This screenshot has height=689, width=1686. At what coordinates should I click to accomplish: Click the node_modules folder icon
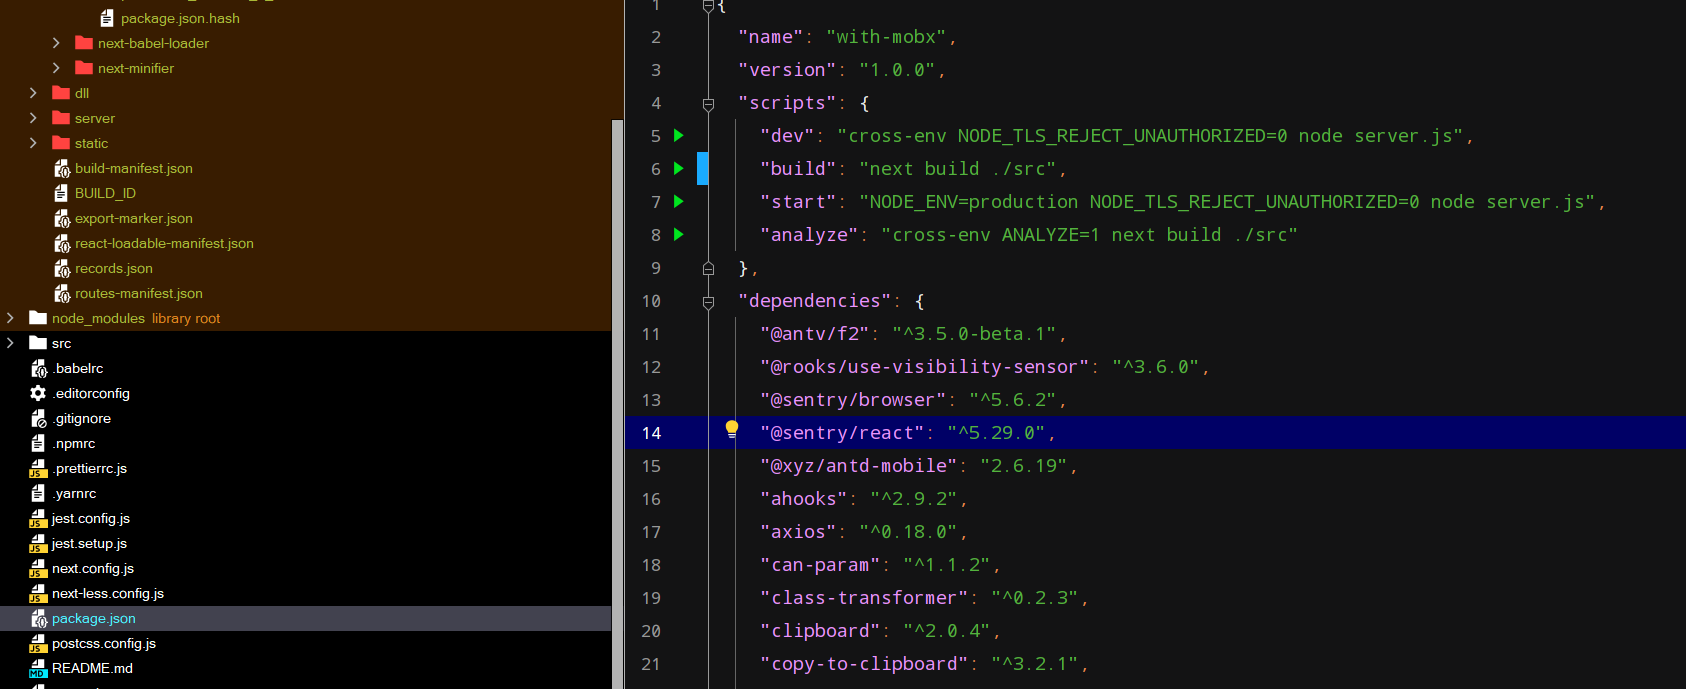(38, 318)
